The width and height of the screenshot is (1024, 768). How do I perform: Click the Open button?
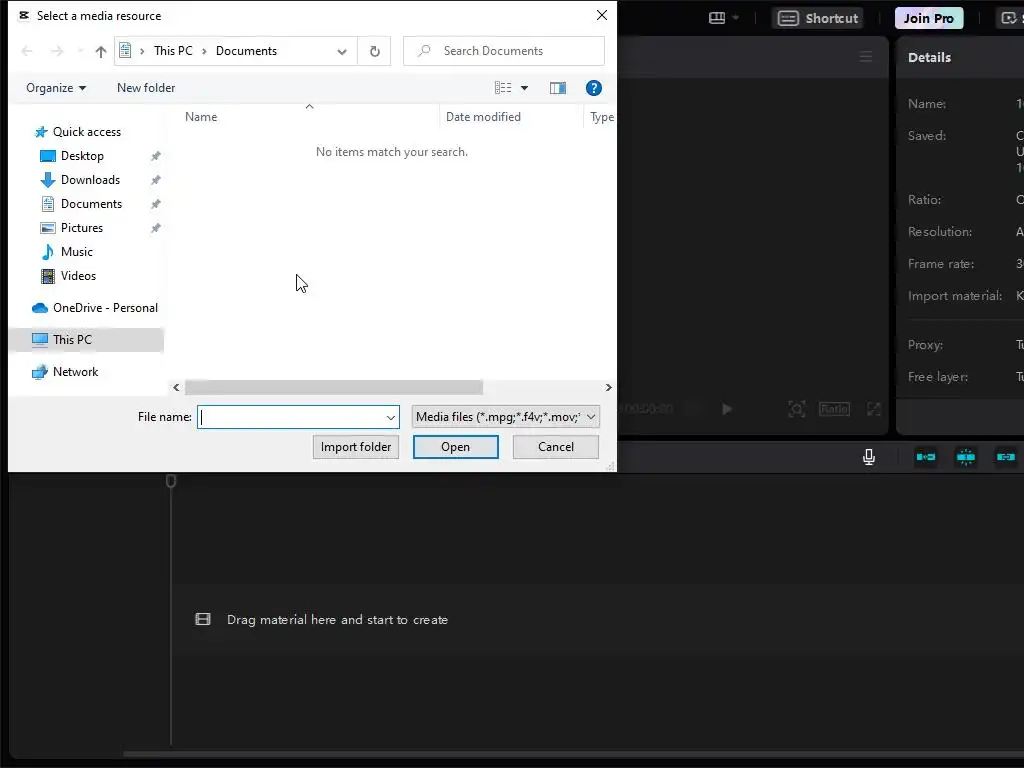(x=456, y=447)
